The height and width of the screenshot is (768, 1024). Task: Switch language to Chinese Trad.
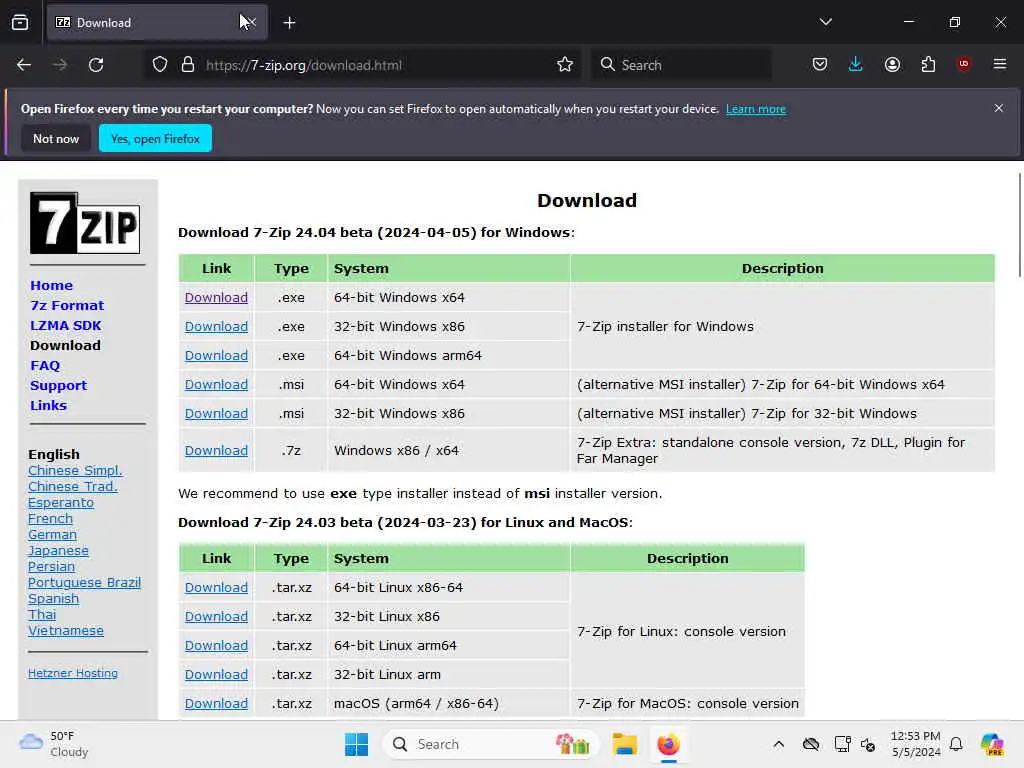(73, 487)
